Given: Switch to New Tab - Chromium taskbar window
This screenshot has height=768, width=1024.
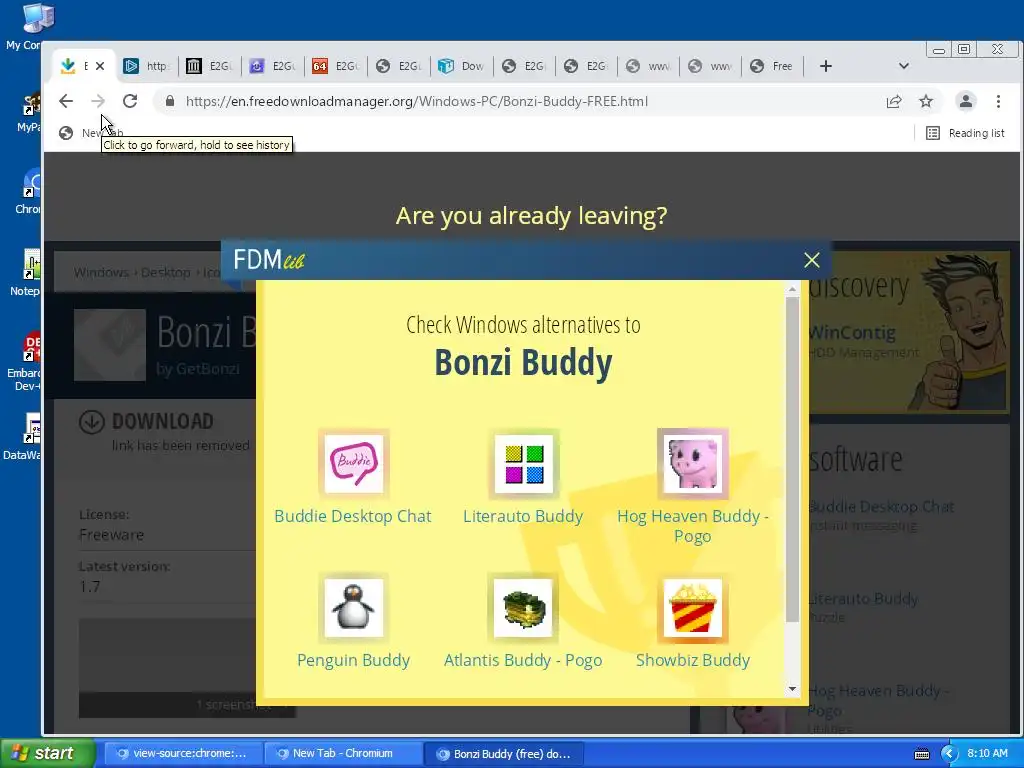Looking at the screenshot, I should click(x=344, y=754).
